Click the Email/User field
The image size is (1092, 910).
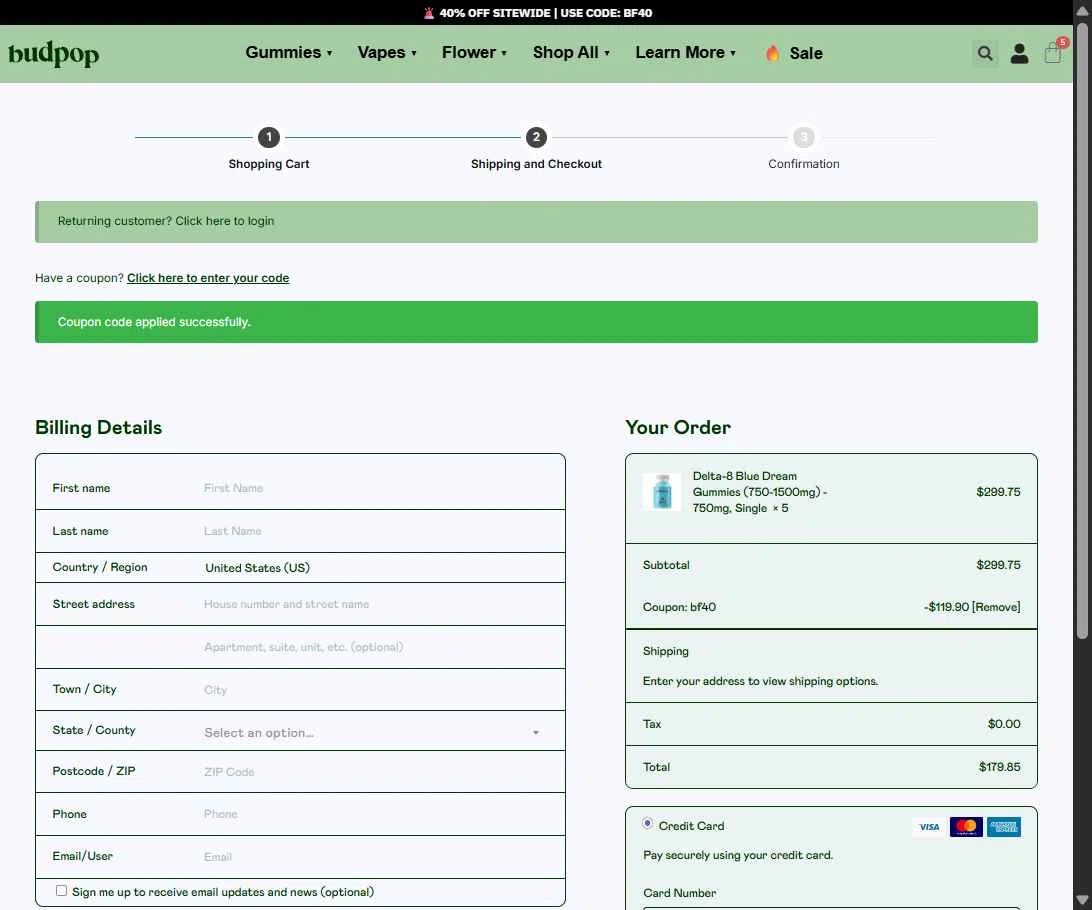pyautogui.click(x=376, y=856)
